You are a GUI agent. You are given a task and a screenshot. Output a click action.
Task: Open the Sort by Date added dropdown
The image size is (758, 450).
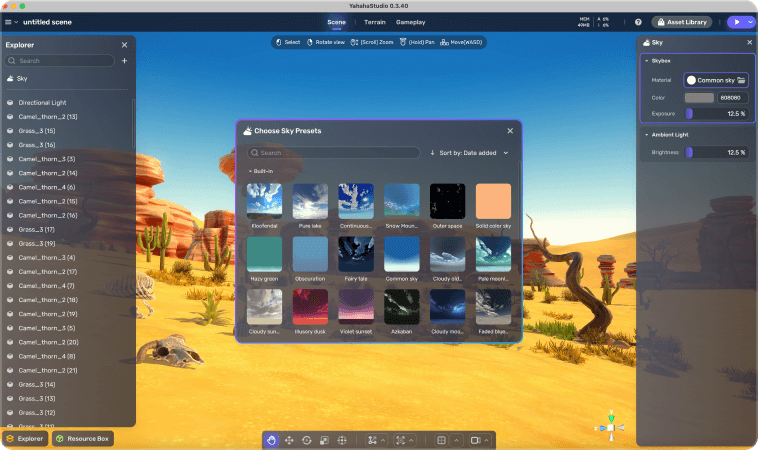(x=469, y=153)
